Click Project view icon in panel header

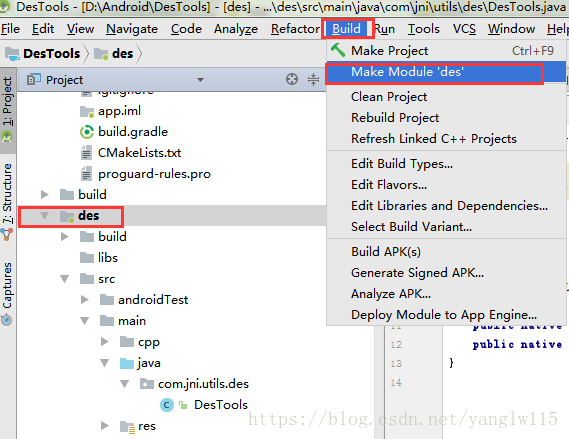[34, 79]
